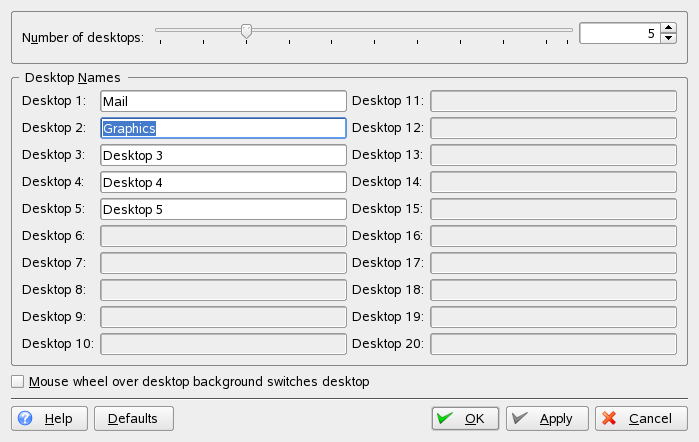
Task: Click the blue Help question mark icon
Action: tap(25, 418)
